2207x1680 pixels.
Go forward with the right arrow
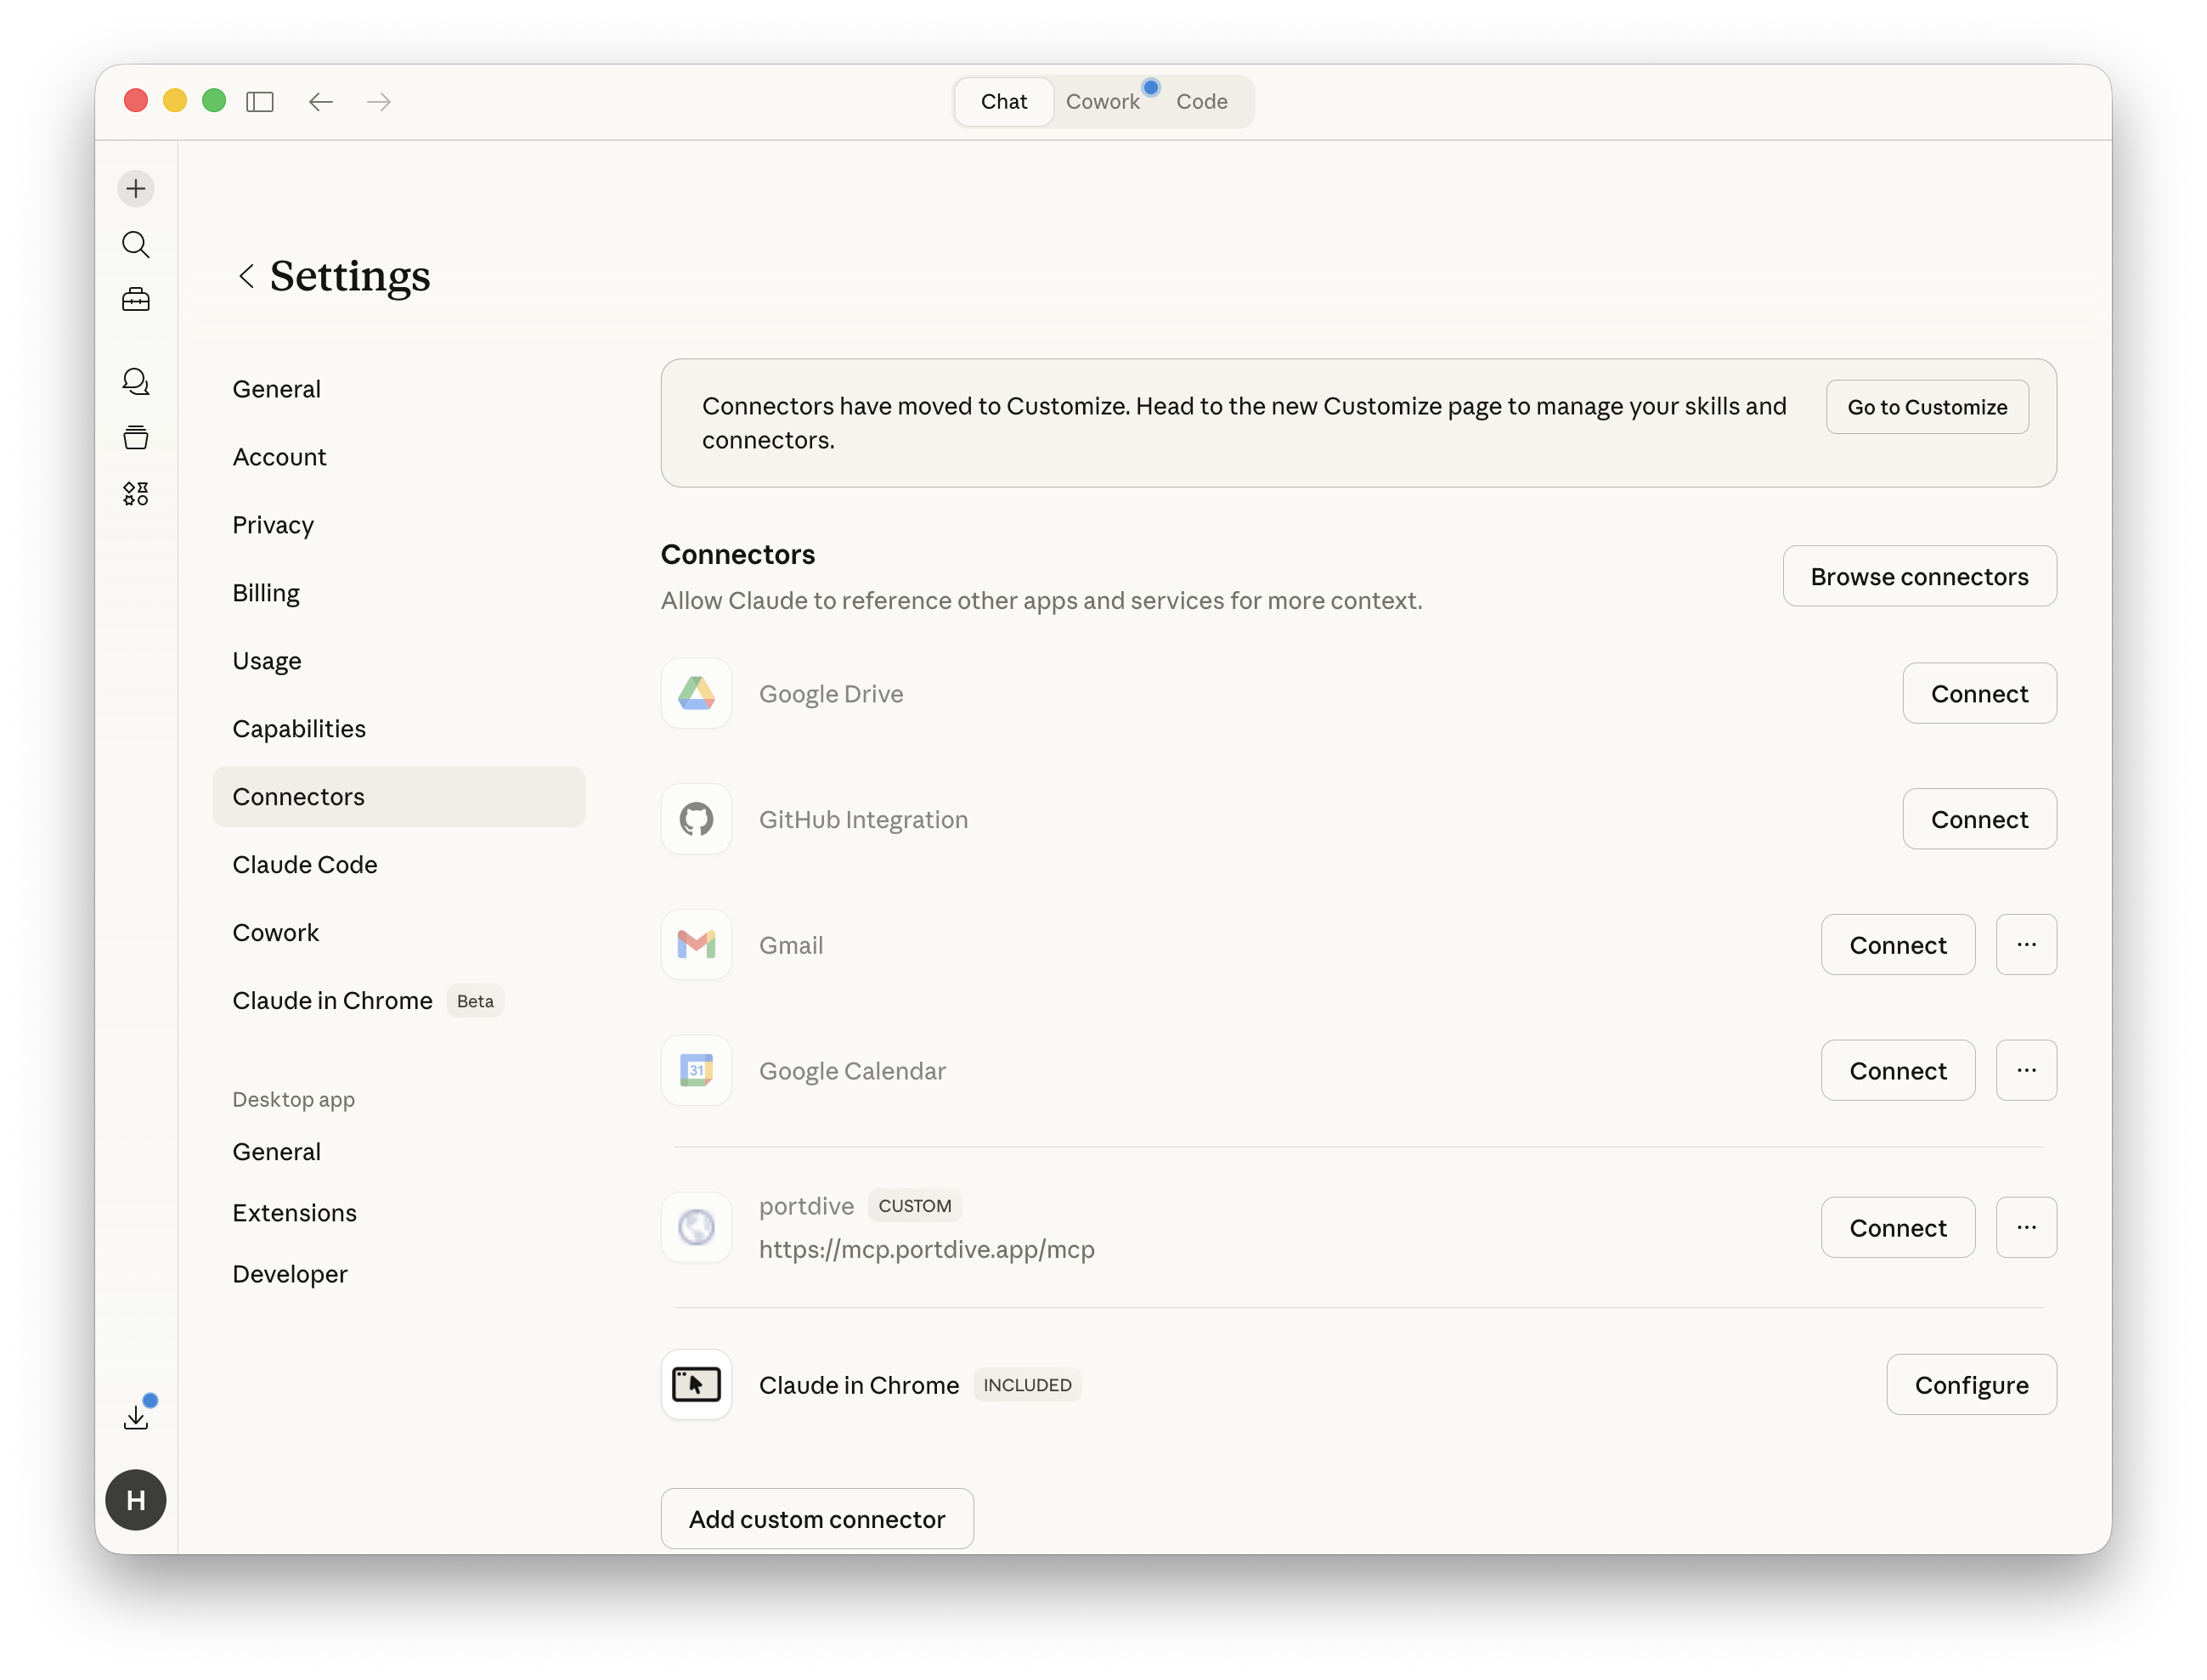(378, 101)
